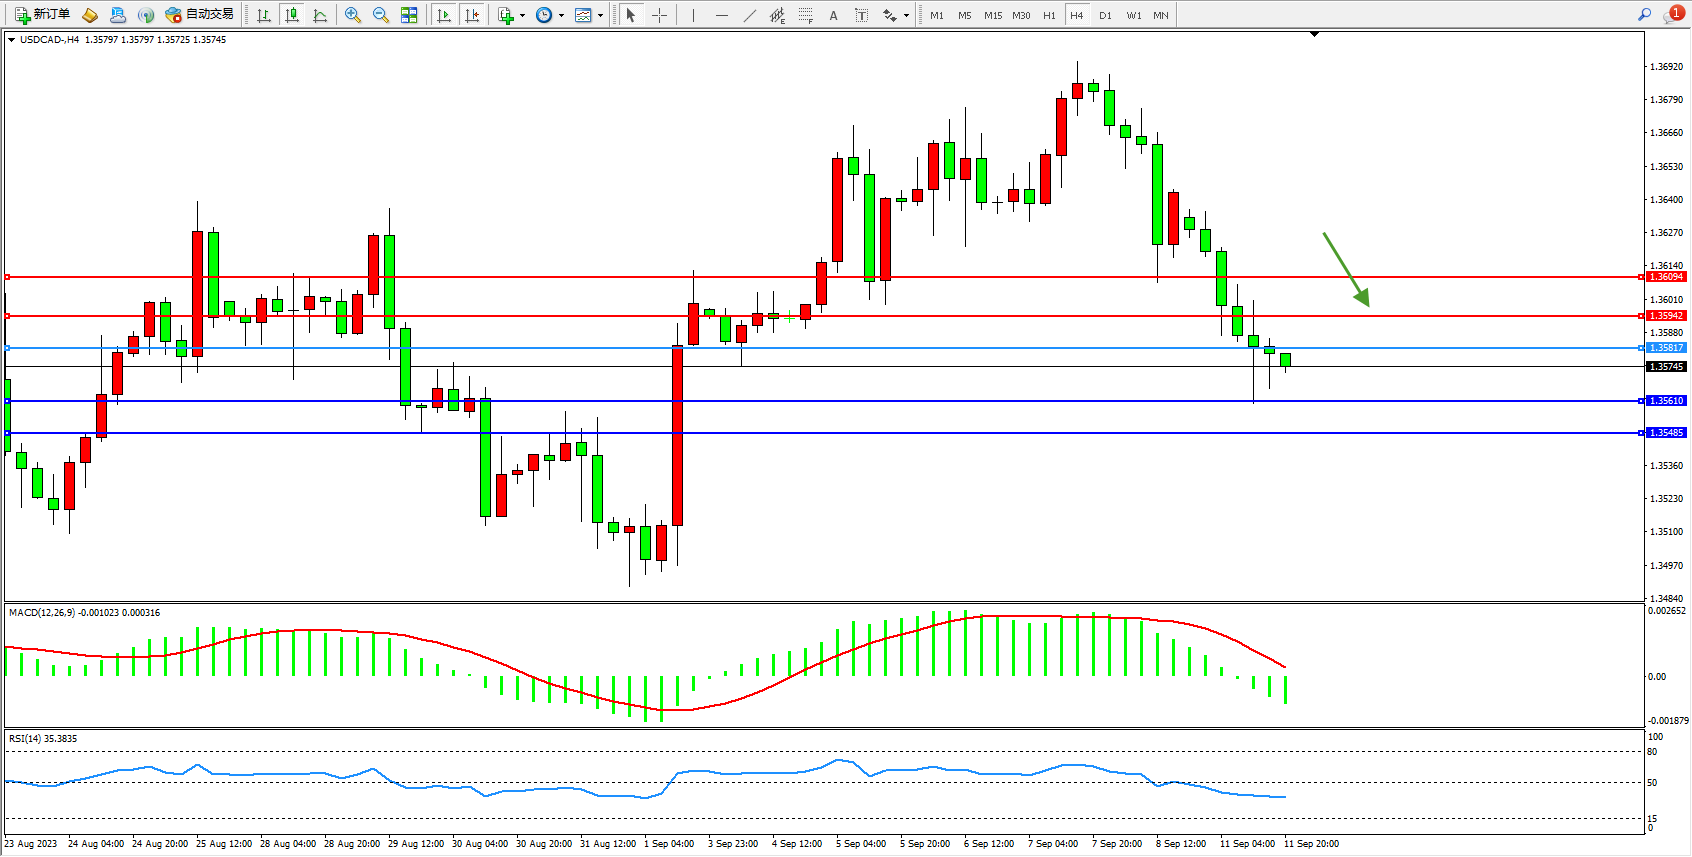Image resolution: width=1692 pixels, height=857 pixels.
Task: Click the tile windows icon
Action: 409,15
